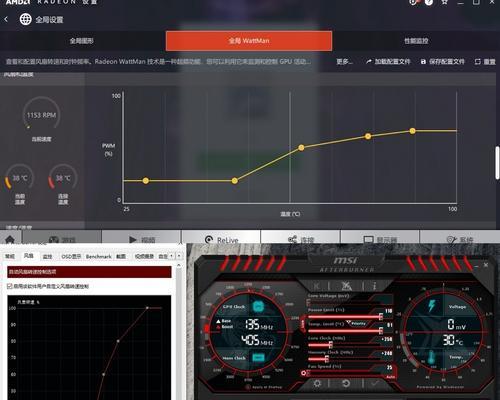Open MSI Afterburner settings gear

[x=317, y=384]
